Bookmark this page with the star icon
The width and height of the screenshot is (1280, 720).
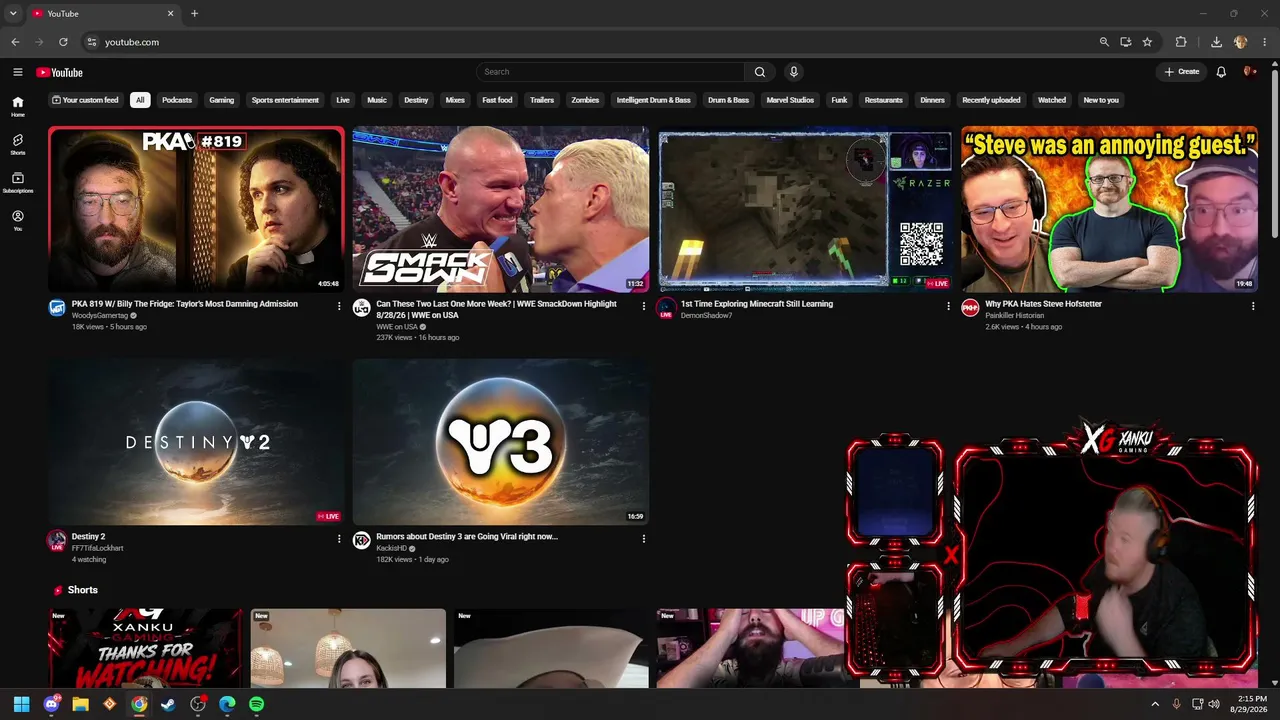[x=1147, y=42]
